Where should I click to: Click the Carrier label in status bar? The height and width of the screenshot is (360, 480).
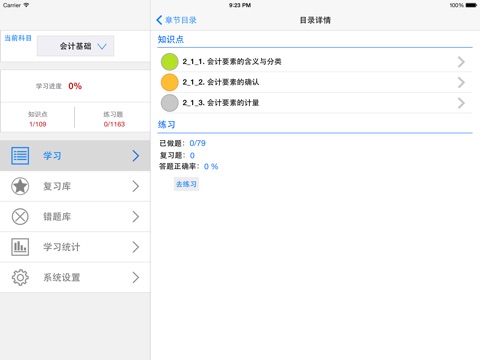[12, 5]
